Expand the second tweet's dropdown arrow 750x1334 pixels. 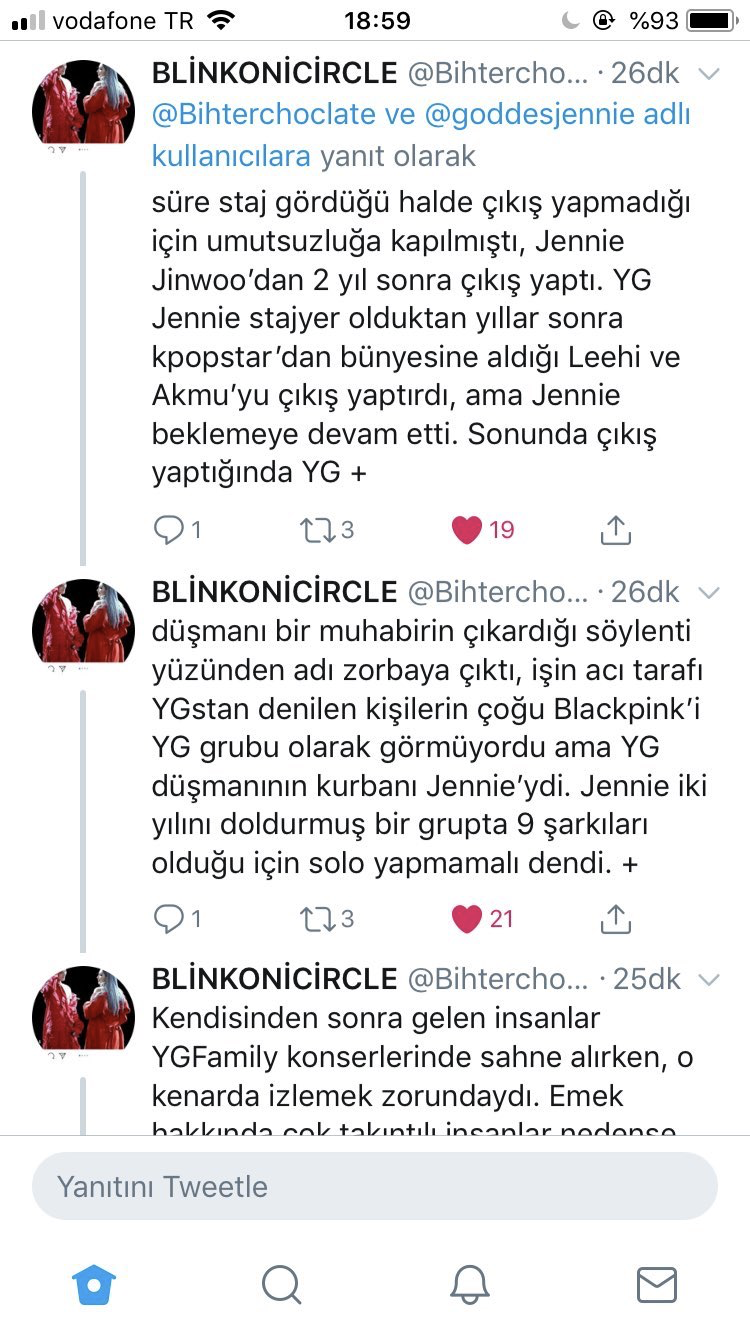click(x=708, y=592)
